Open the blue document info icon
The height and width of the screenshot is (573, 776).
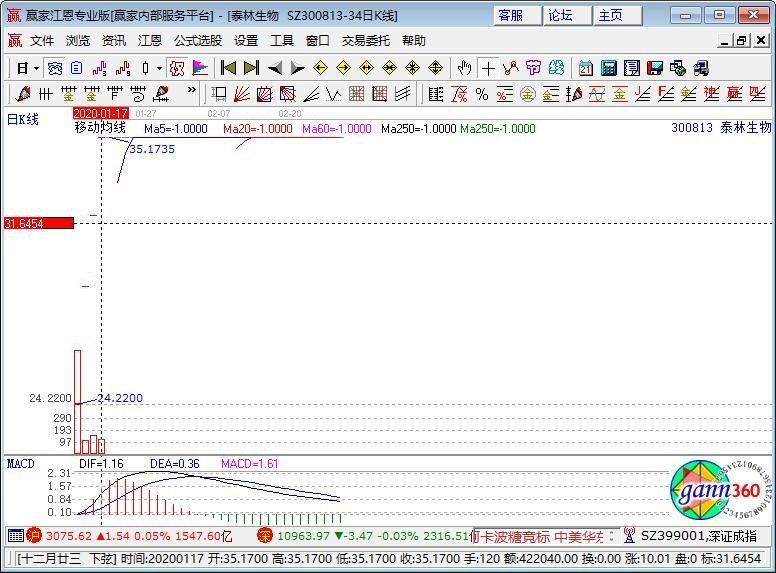coord(76,68)
